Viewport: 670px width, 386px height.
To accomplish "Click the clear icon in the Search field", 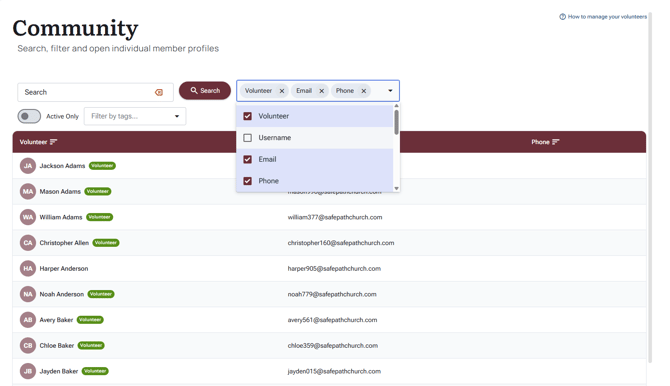I will [x=159, y=92].
